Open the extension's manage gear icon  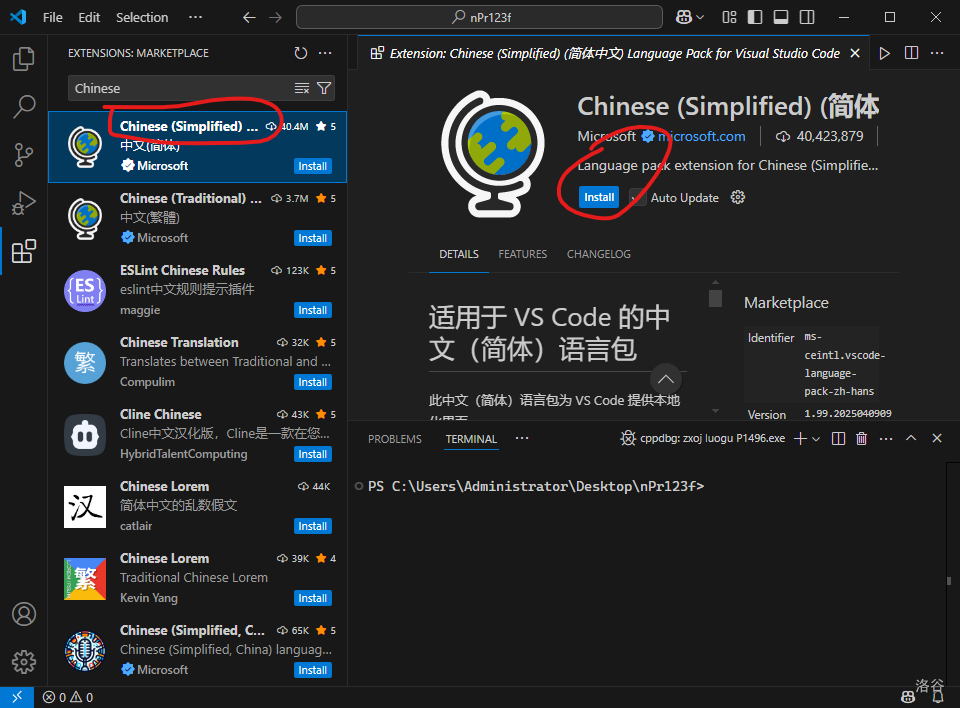738,198
